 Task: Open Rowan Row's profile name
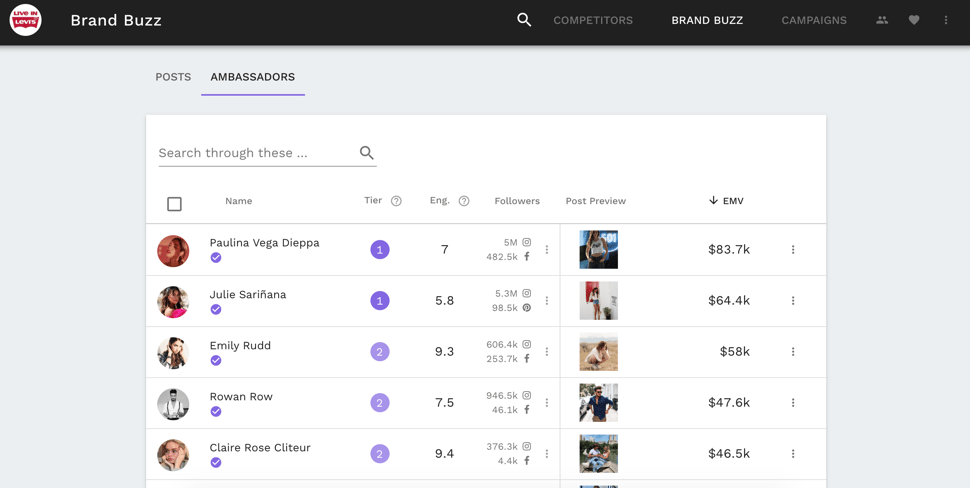(x=241, y=396)
